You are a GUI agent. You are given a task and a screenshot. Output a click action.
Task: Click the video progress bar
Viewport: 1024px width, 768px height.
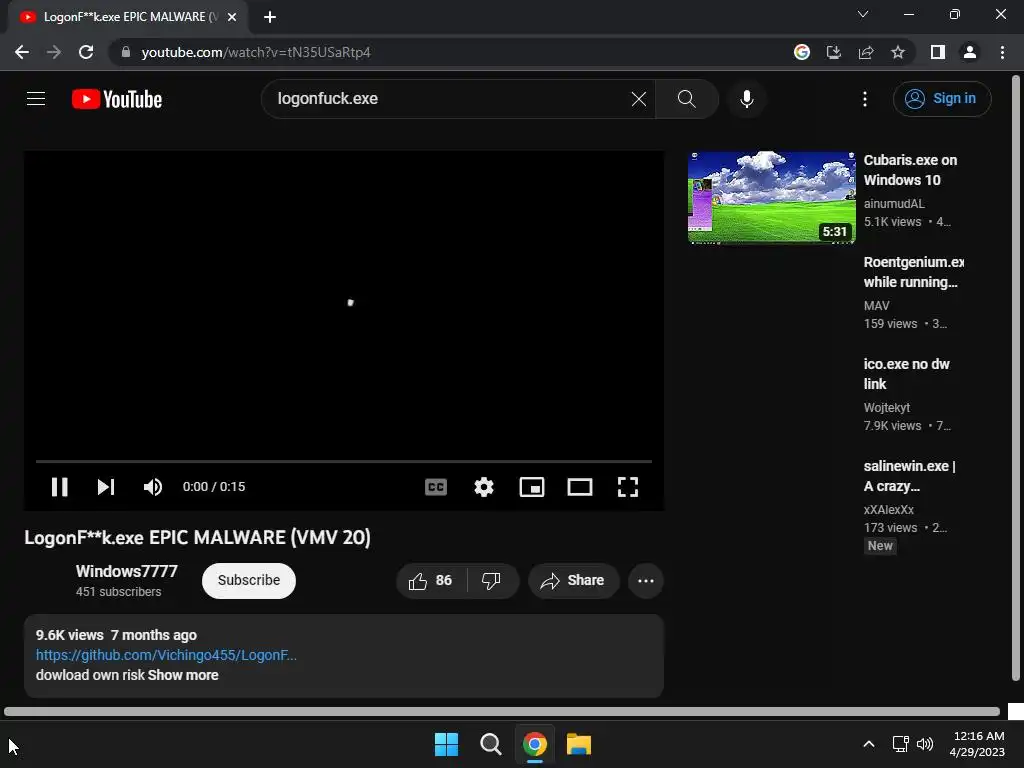click(344, 461)
